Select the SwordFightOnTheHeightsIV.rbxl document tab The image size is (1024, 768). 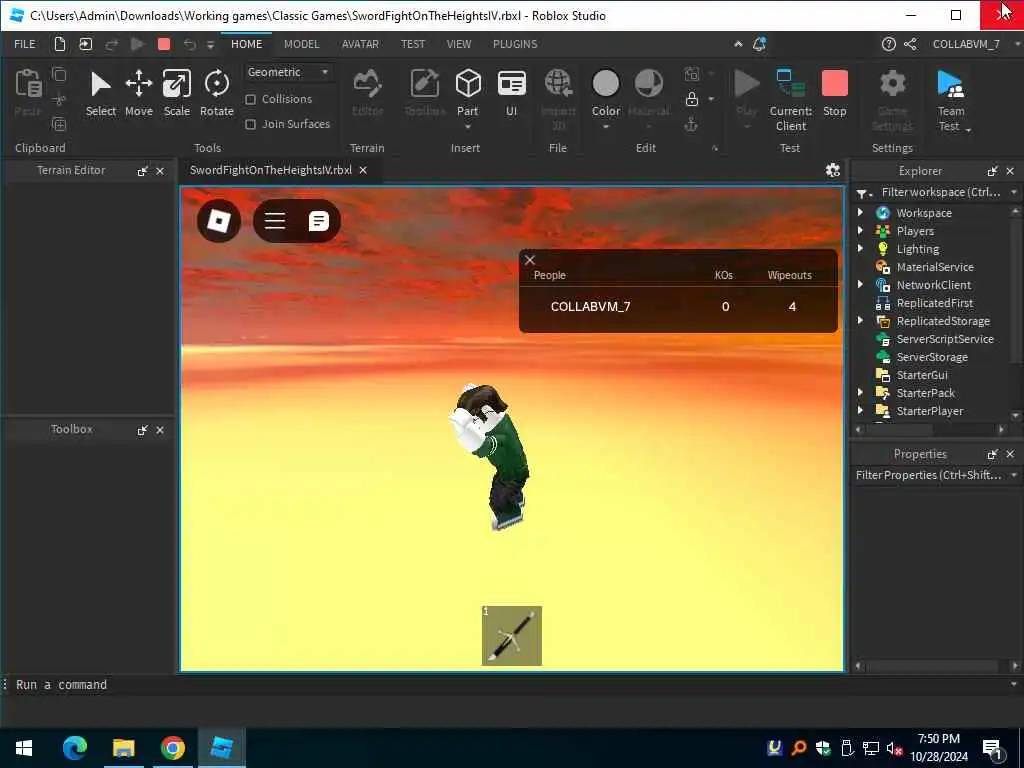click(x=270, y=170)
